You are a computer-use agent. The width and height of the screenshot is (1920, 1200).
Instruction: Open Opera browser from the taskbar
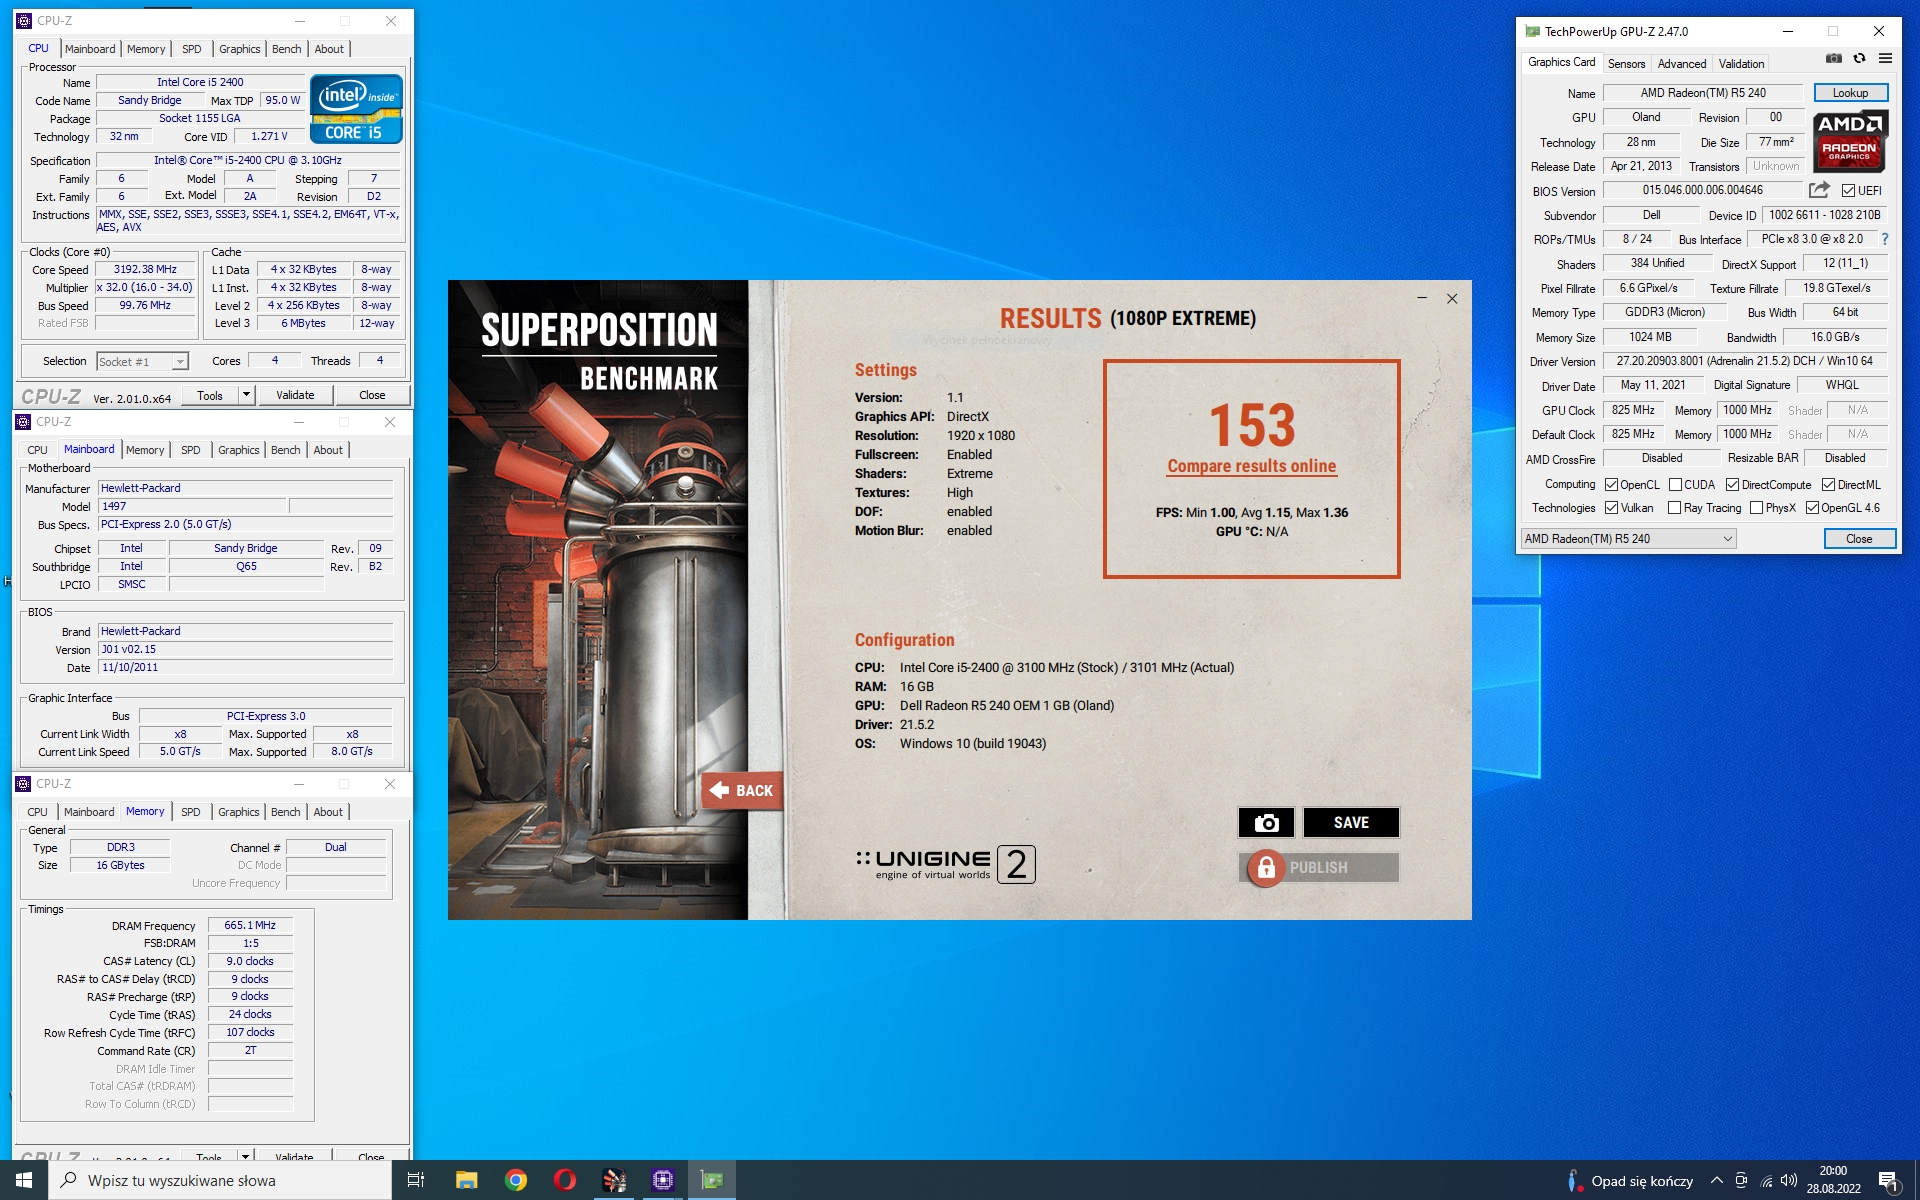[x=565, y=1180]
